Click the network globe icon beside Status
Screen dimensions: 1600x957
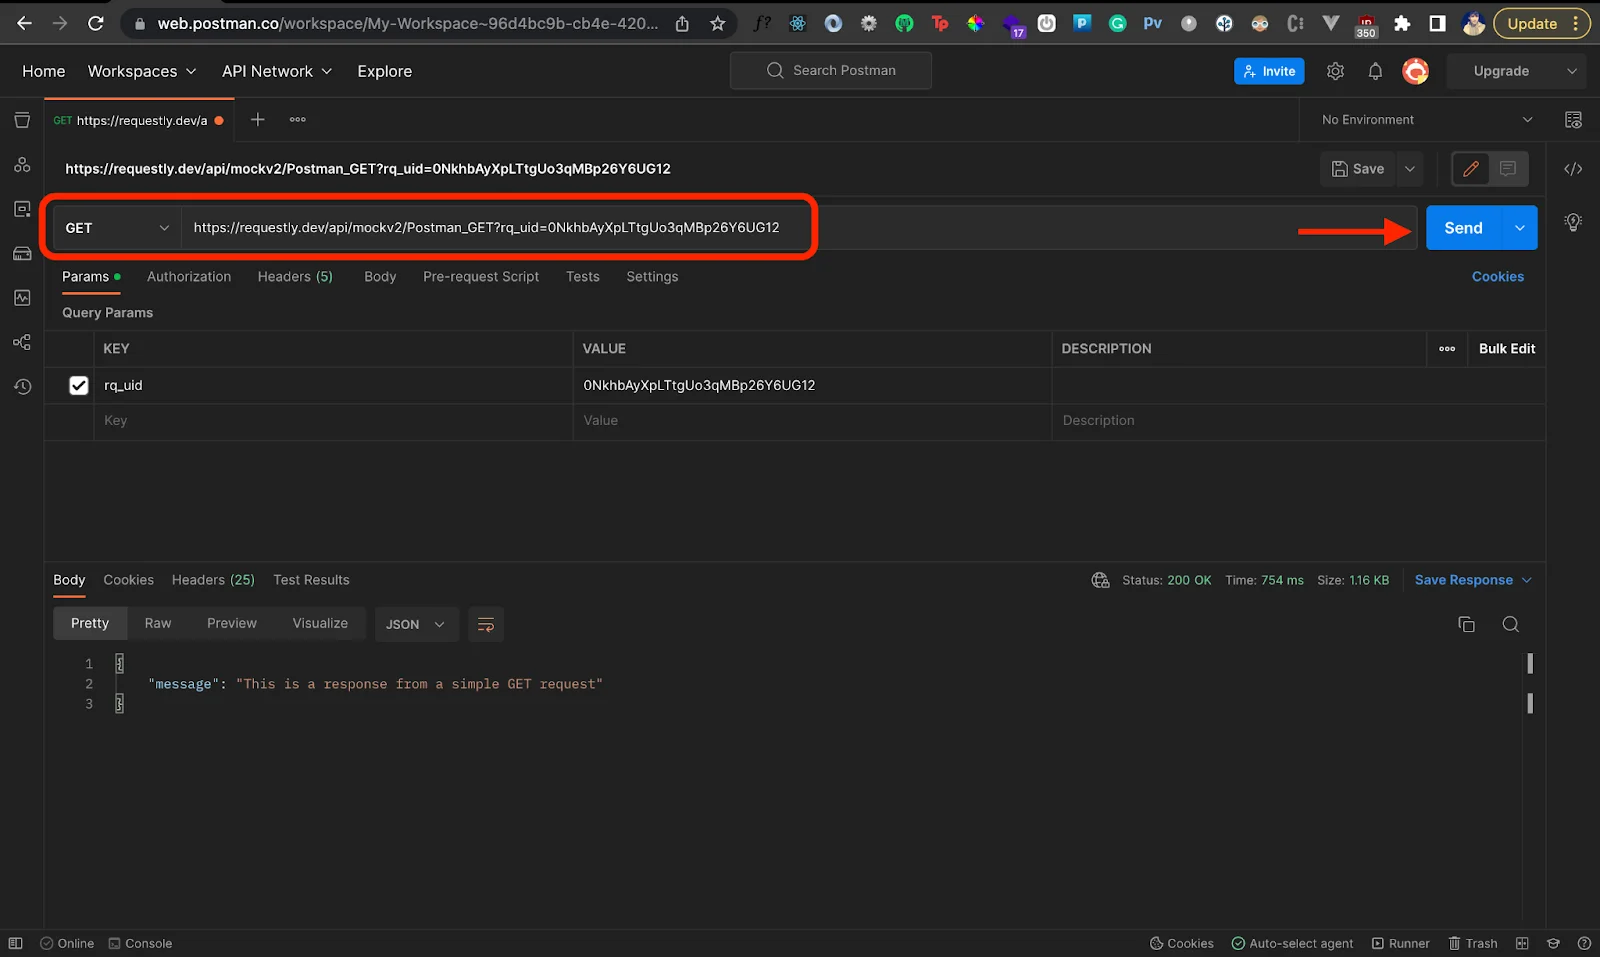pos(1100,580)
